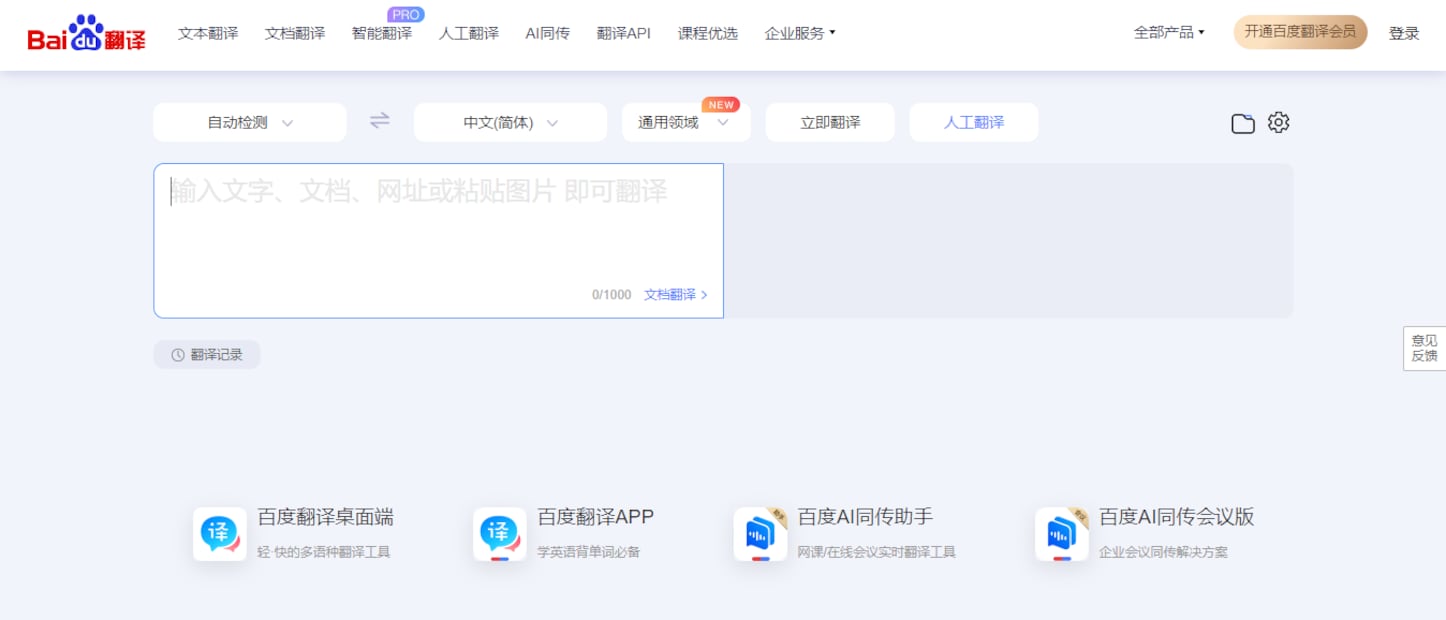Open 自动检测 source language dropdown
1446x620 pixels.
pyautogui.click(x=250, y=123)
